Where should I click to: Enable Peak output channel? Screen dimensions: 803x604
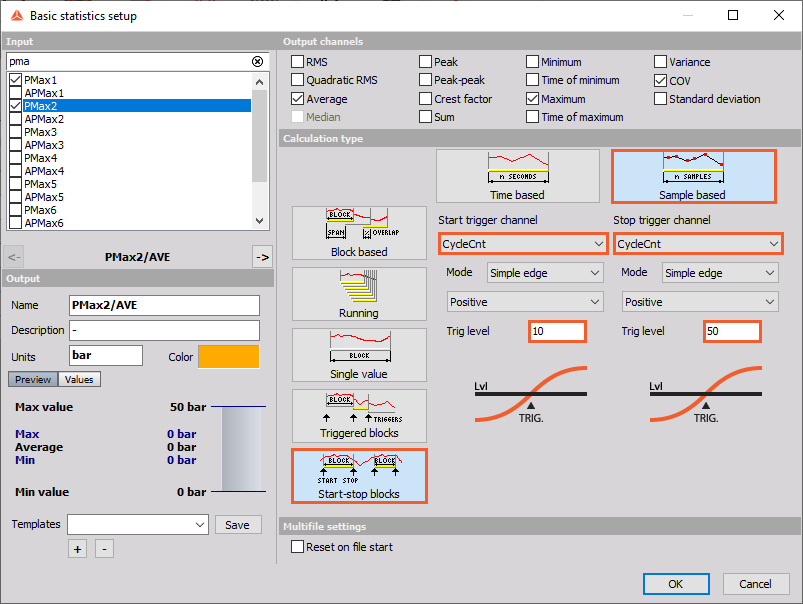(426, 62)
